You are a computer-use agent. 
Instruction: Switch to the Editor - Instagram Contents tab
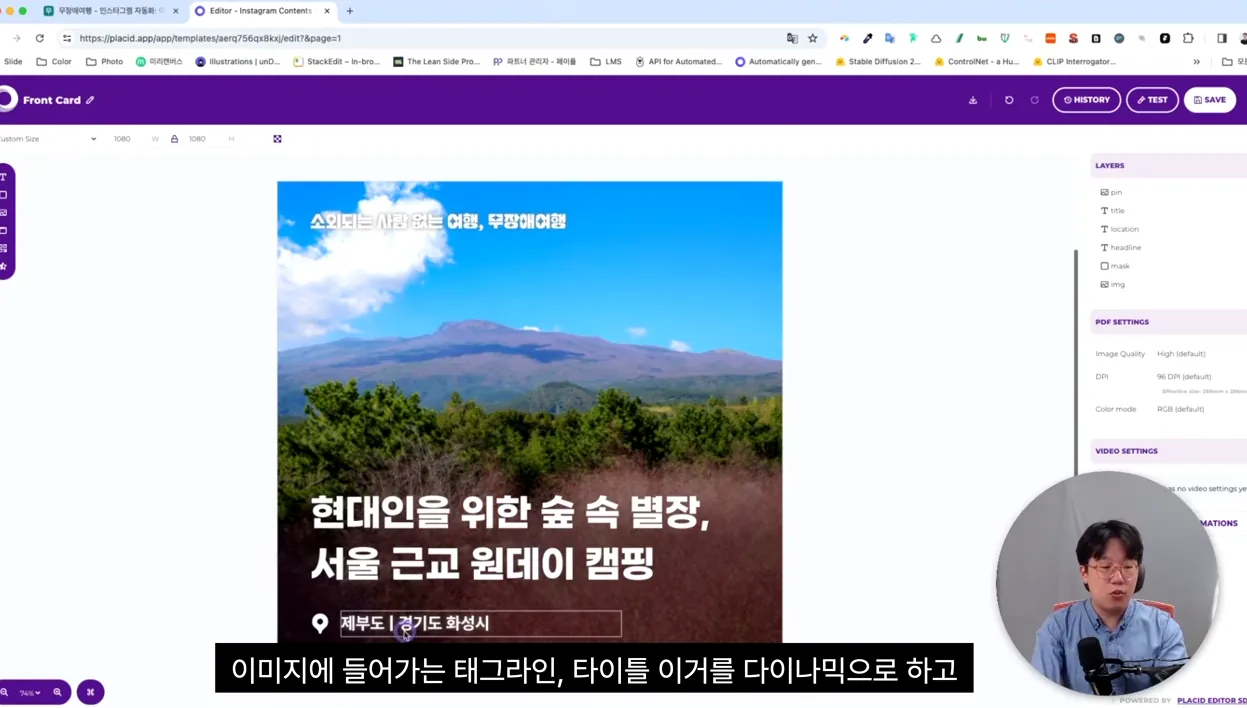[260, 11]
